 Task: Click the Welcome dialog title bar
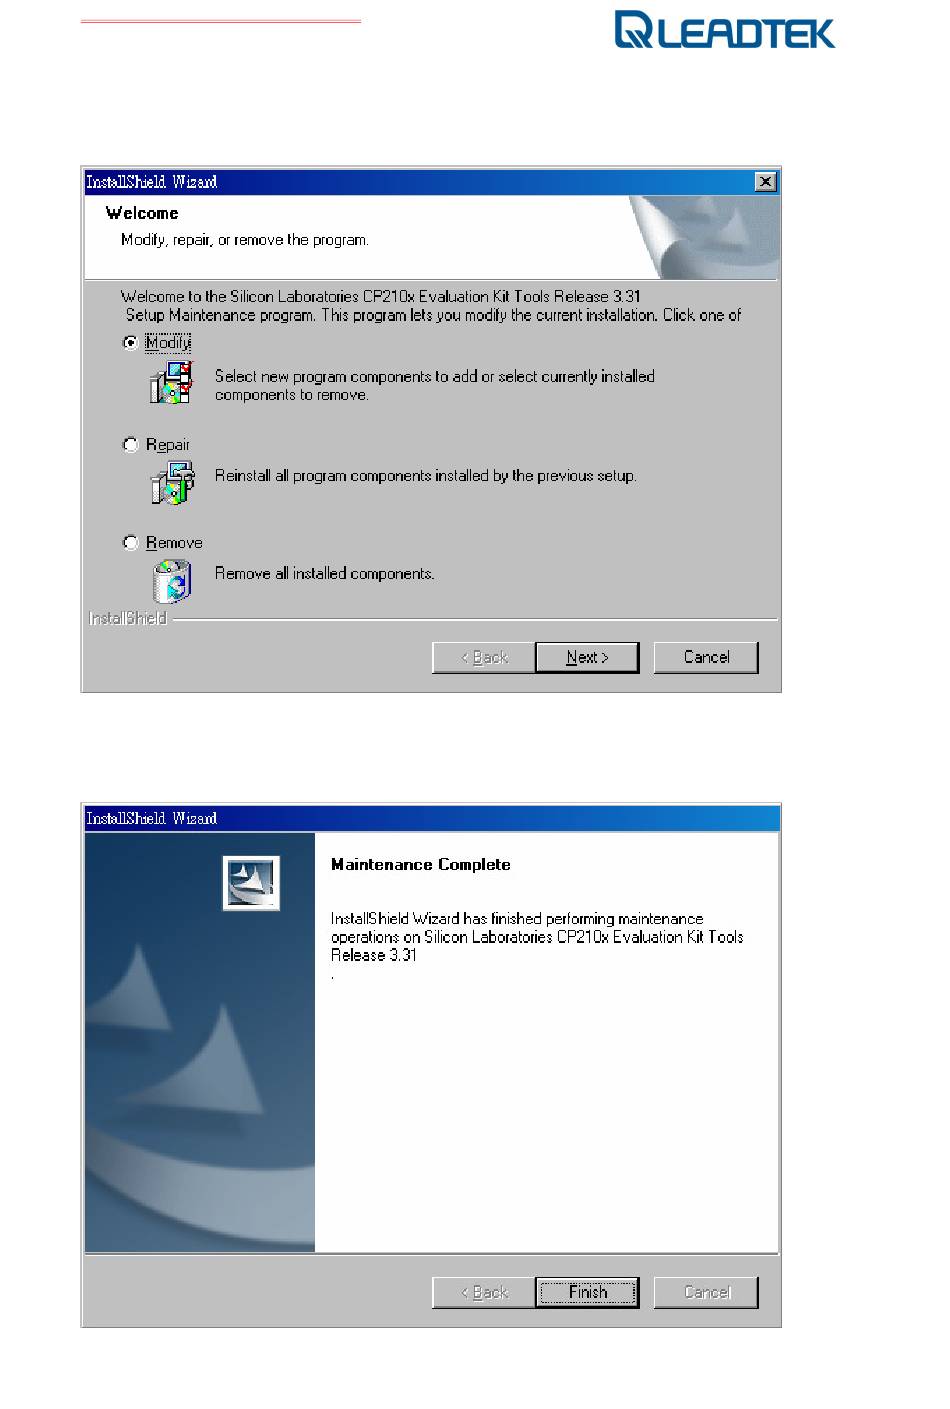418,182
